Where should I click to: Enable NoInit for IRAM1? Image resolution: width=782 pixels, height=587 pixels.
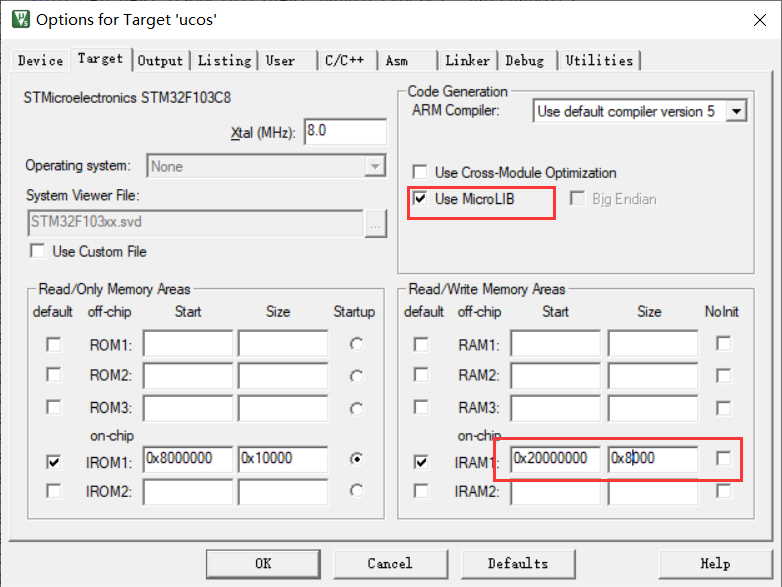(723, 458)
